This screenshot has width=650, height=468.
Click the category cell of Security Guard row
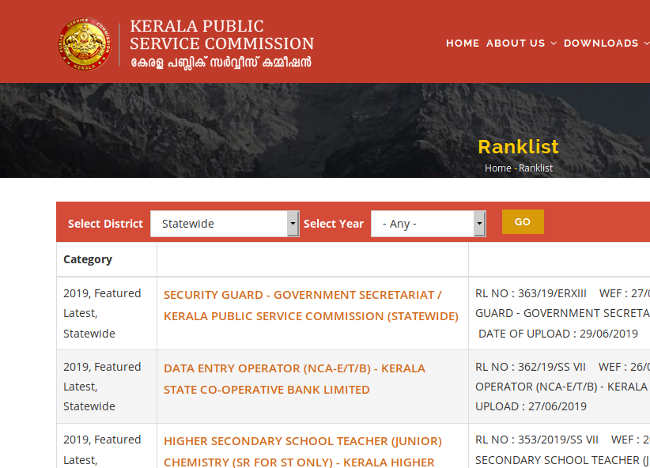point(107,313)
